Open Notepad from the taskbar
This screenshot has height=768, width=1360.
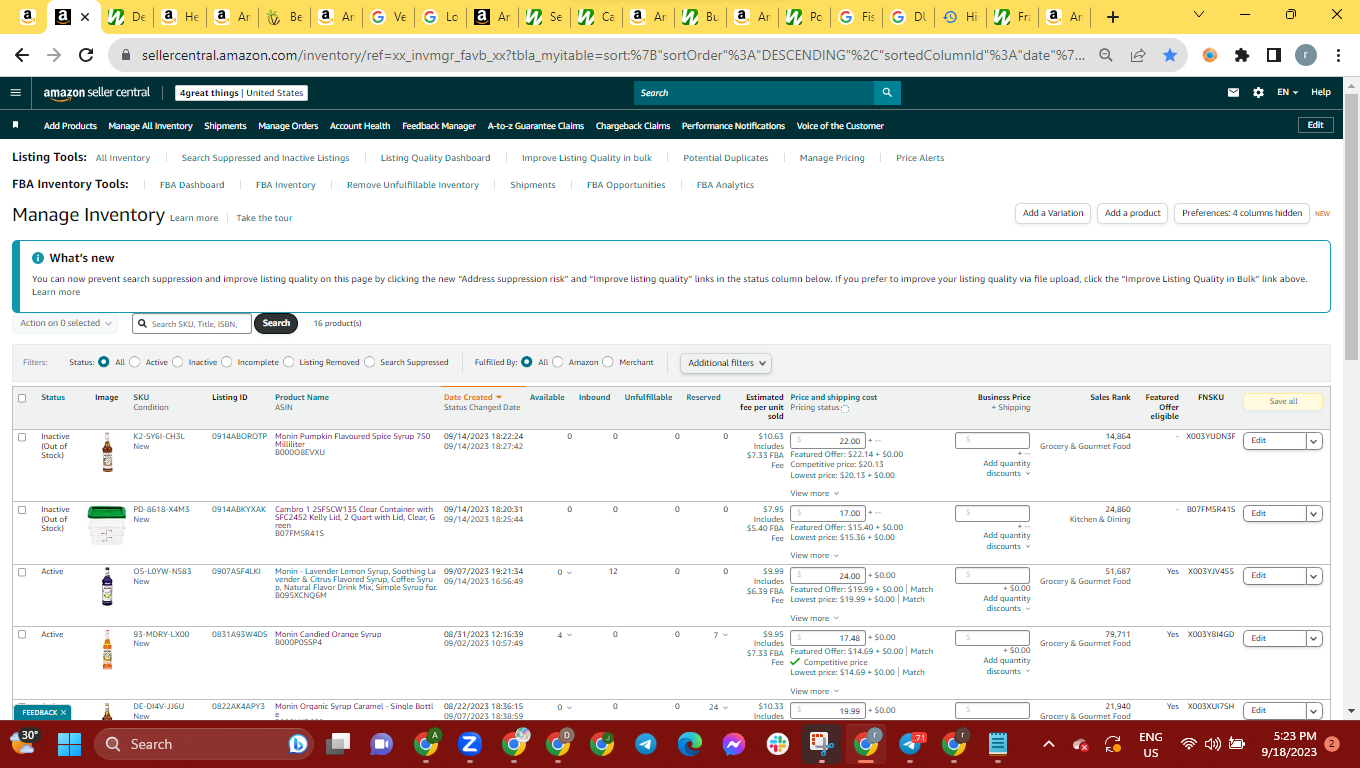[x=997, y=744]
